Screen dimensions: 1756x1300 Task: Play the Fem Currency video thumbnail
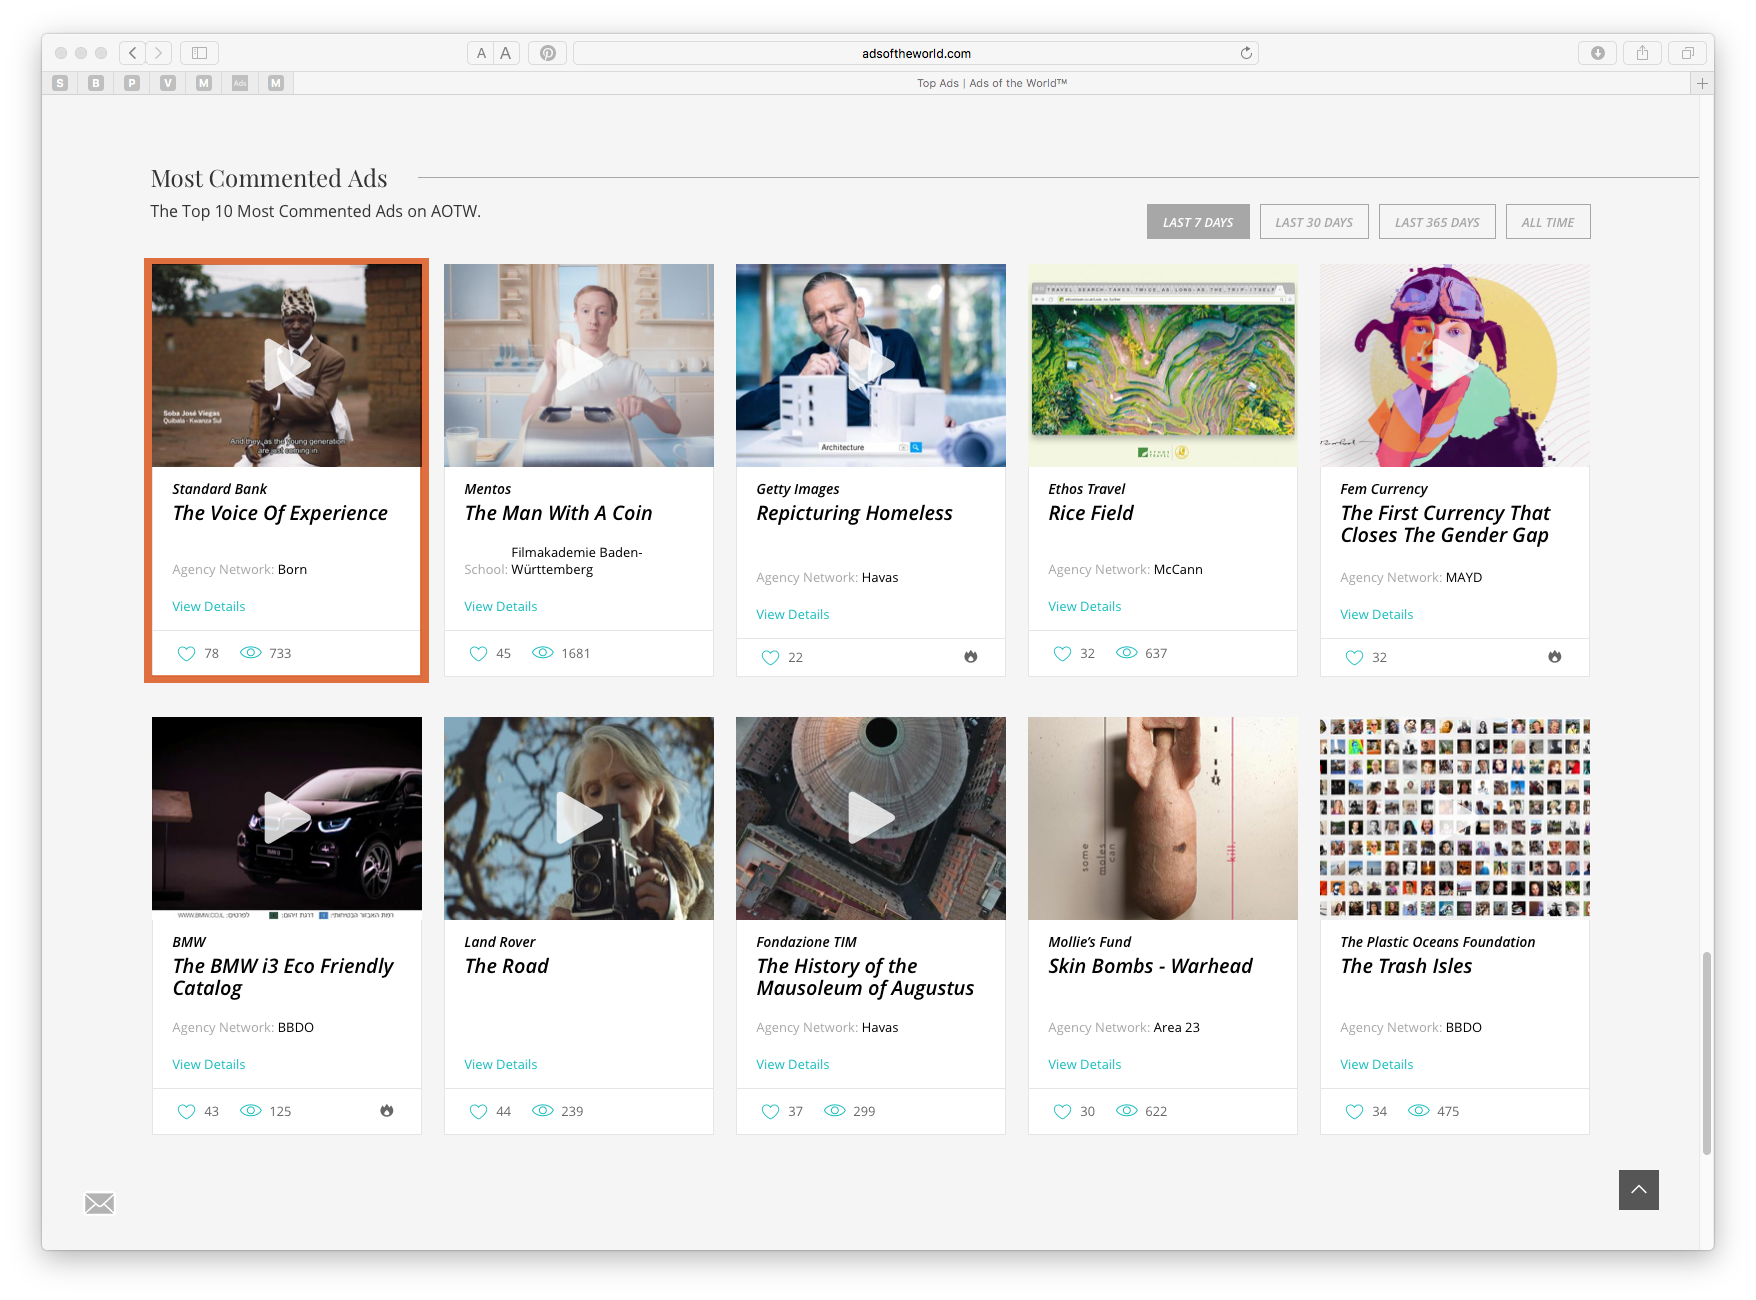[1455, 365]
